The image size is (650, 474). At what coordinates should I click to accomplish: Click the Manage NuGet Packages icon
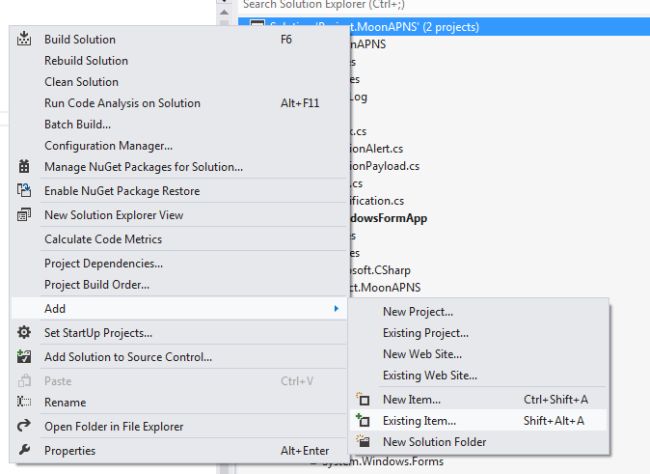tap(24, 167)
